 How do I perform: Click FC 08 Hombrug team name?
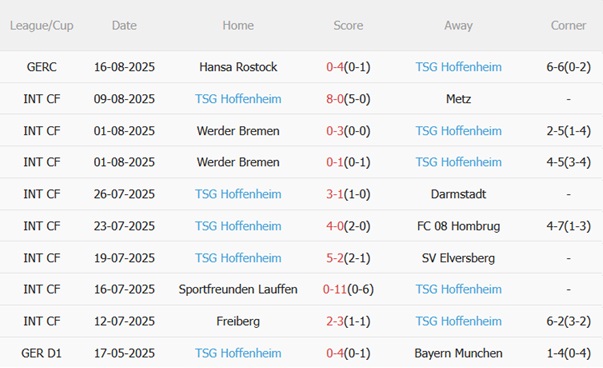pyautogui.click(x=458, y=226)
